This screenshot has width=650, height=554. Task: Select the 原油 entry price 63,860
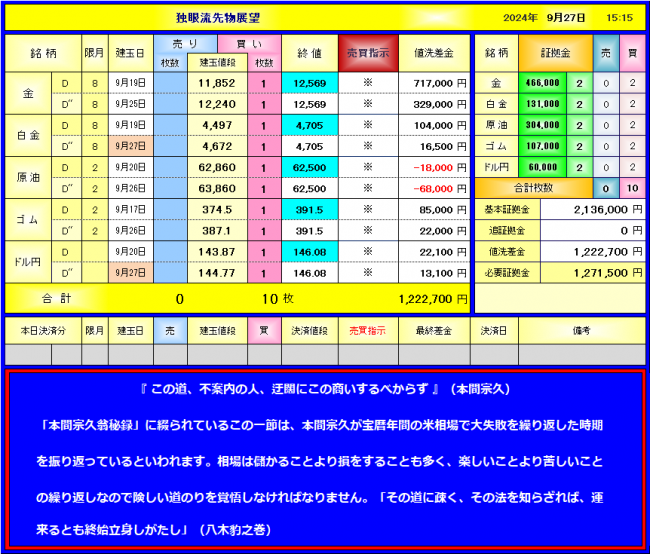point(218,189)
